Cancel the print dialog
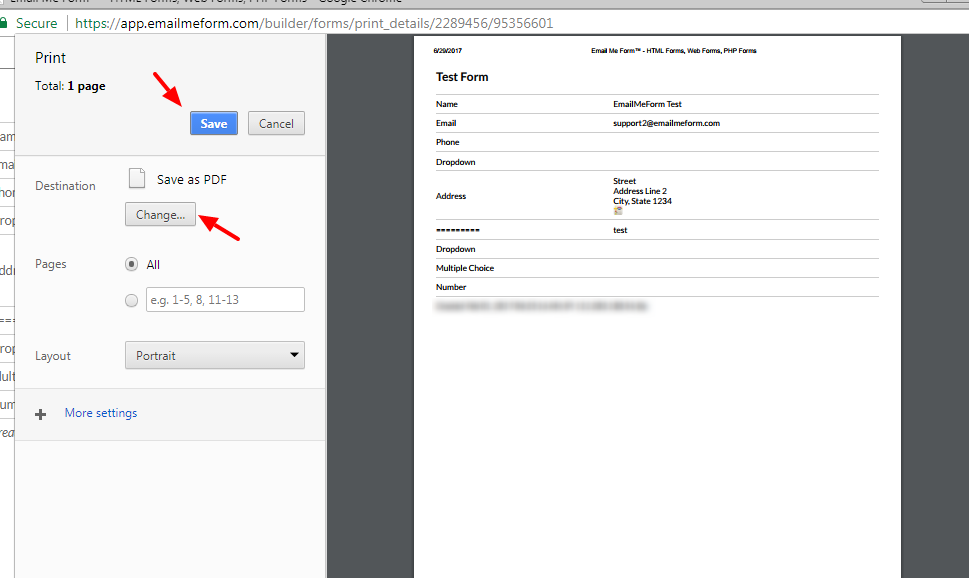969x578 pixels. [276, 124]
